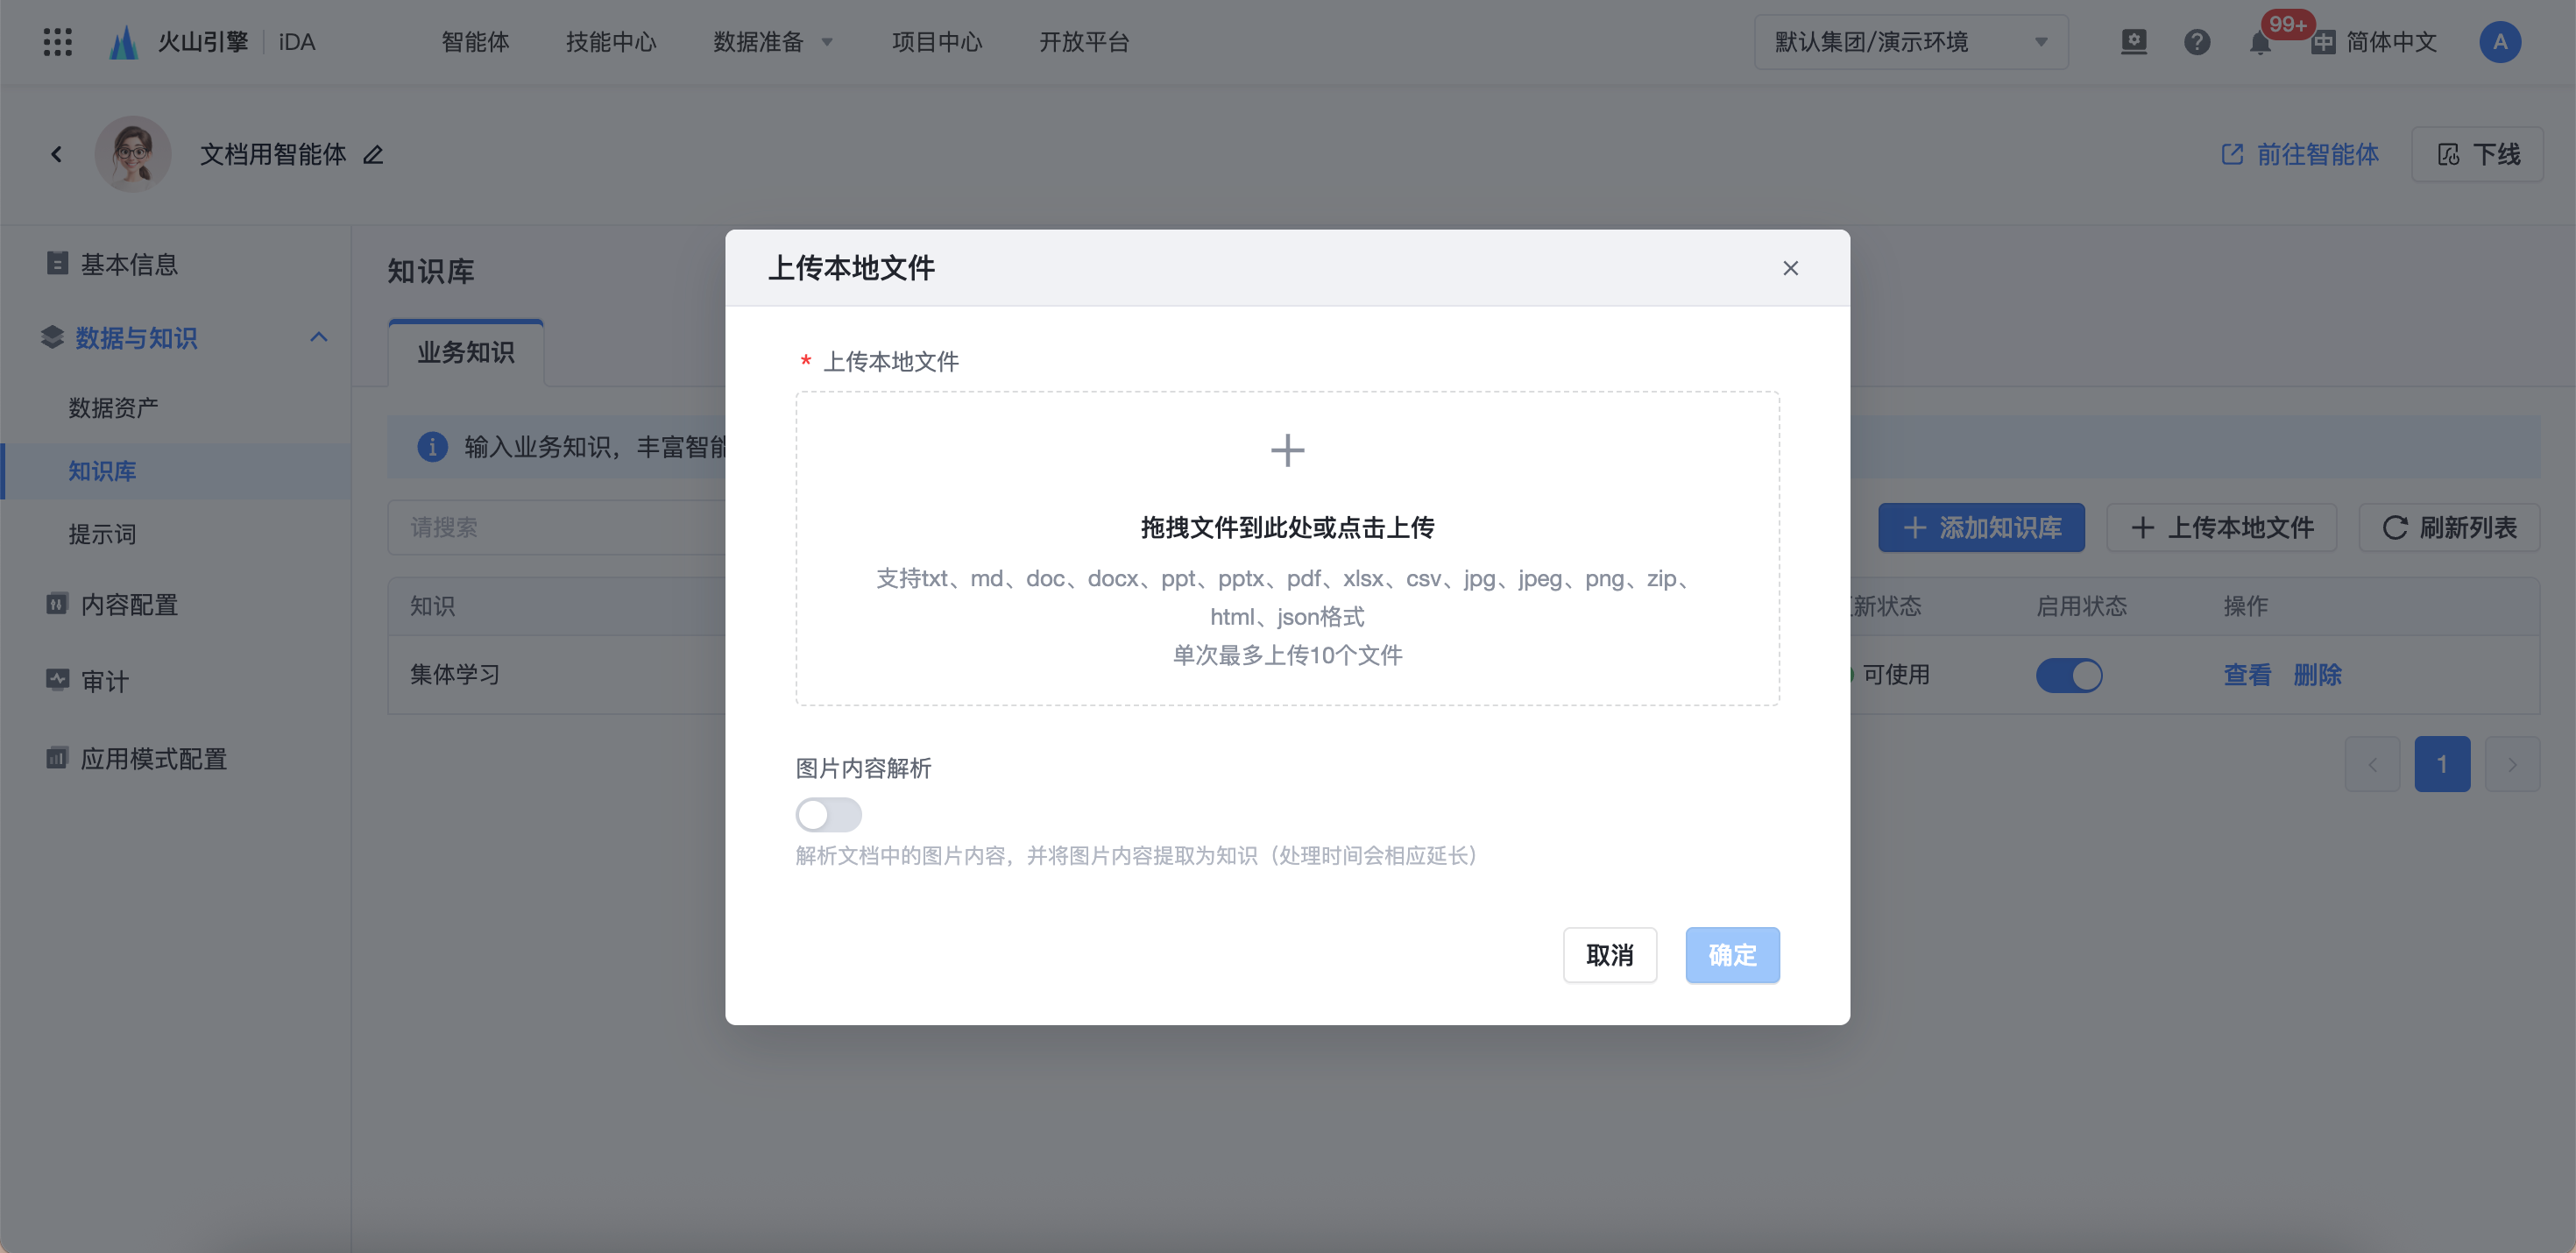
Task: Click the Volcano Engine logo
Action: (124, 42)
